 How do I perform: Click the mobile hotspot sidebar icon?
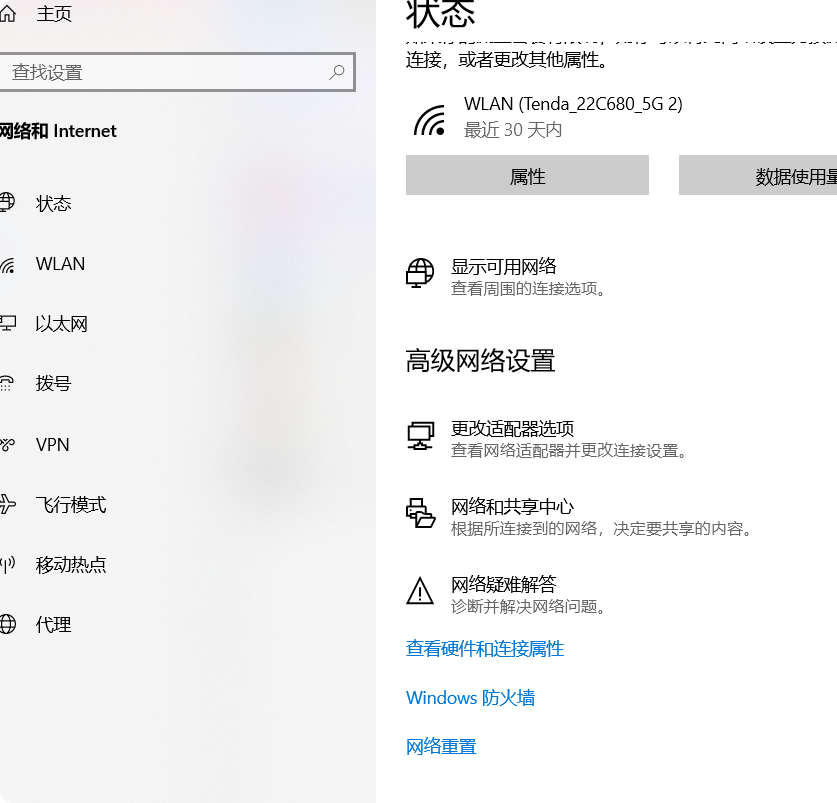8,565
